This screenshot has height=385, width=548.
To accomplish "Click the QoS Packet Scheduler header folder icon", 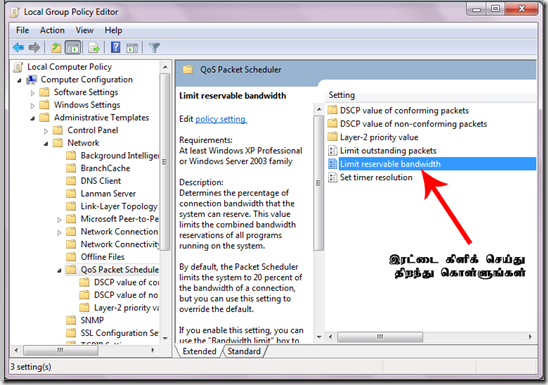I will [188, 70].
